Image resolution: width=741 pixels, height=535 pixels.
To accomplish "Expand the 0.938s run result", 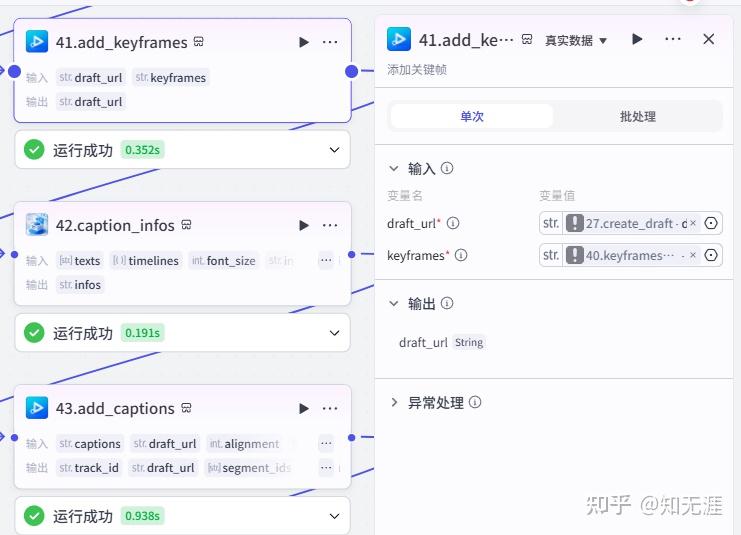I will (x=334, y=516).
